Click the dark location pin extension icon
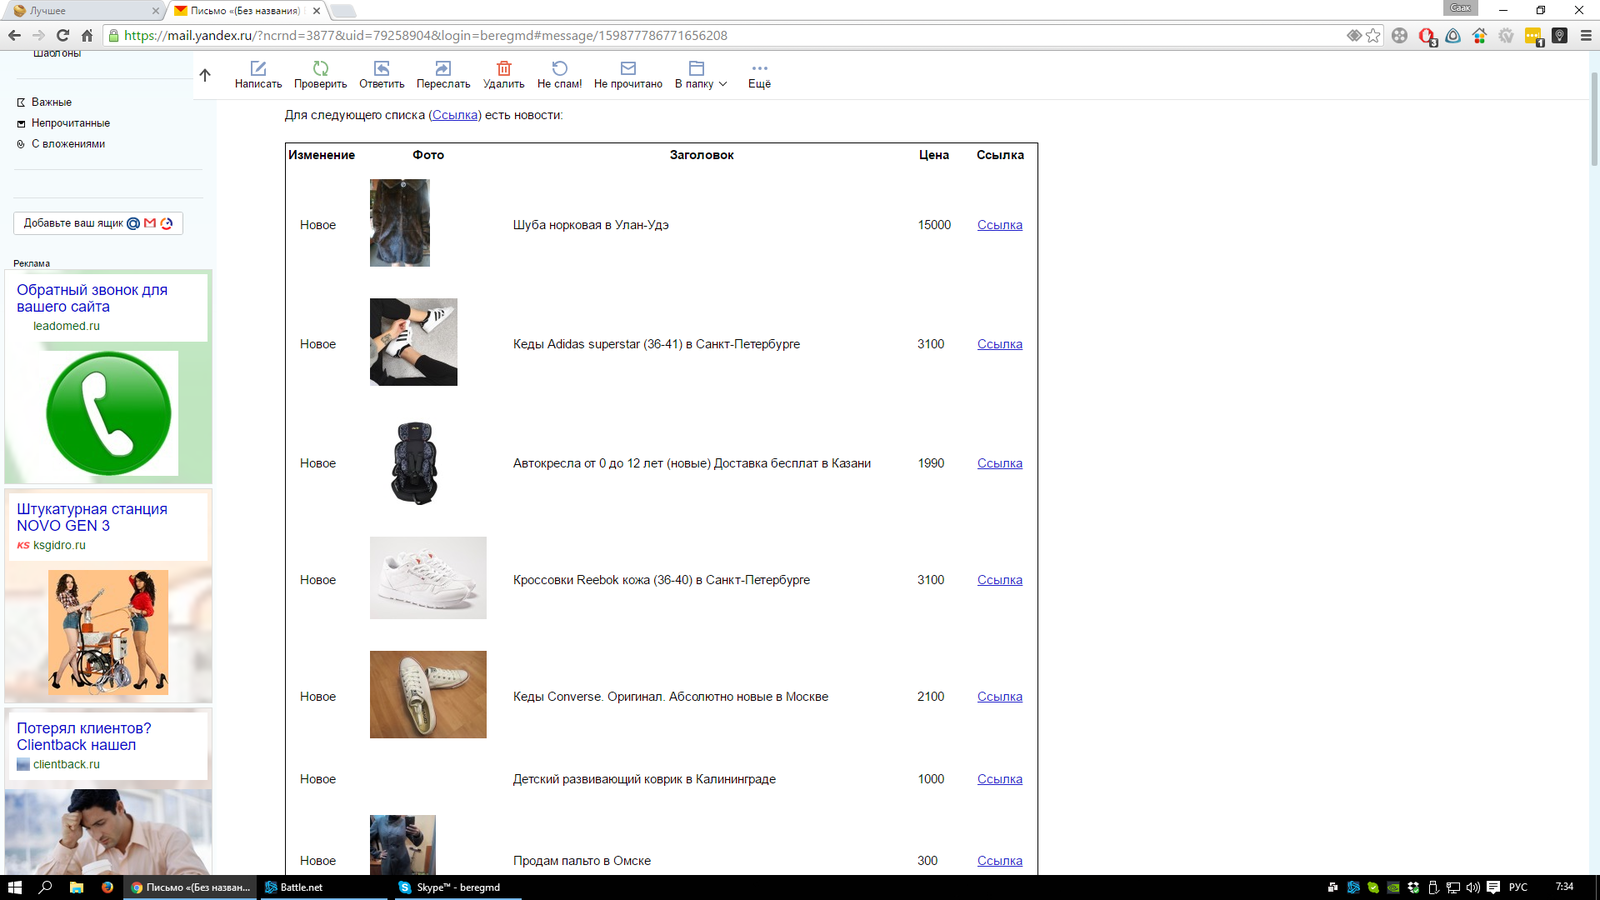Viewport: 1600px width, 900px height. tap(1559, 35)
